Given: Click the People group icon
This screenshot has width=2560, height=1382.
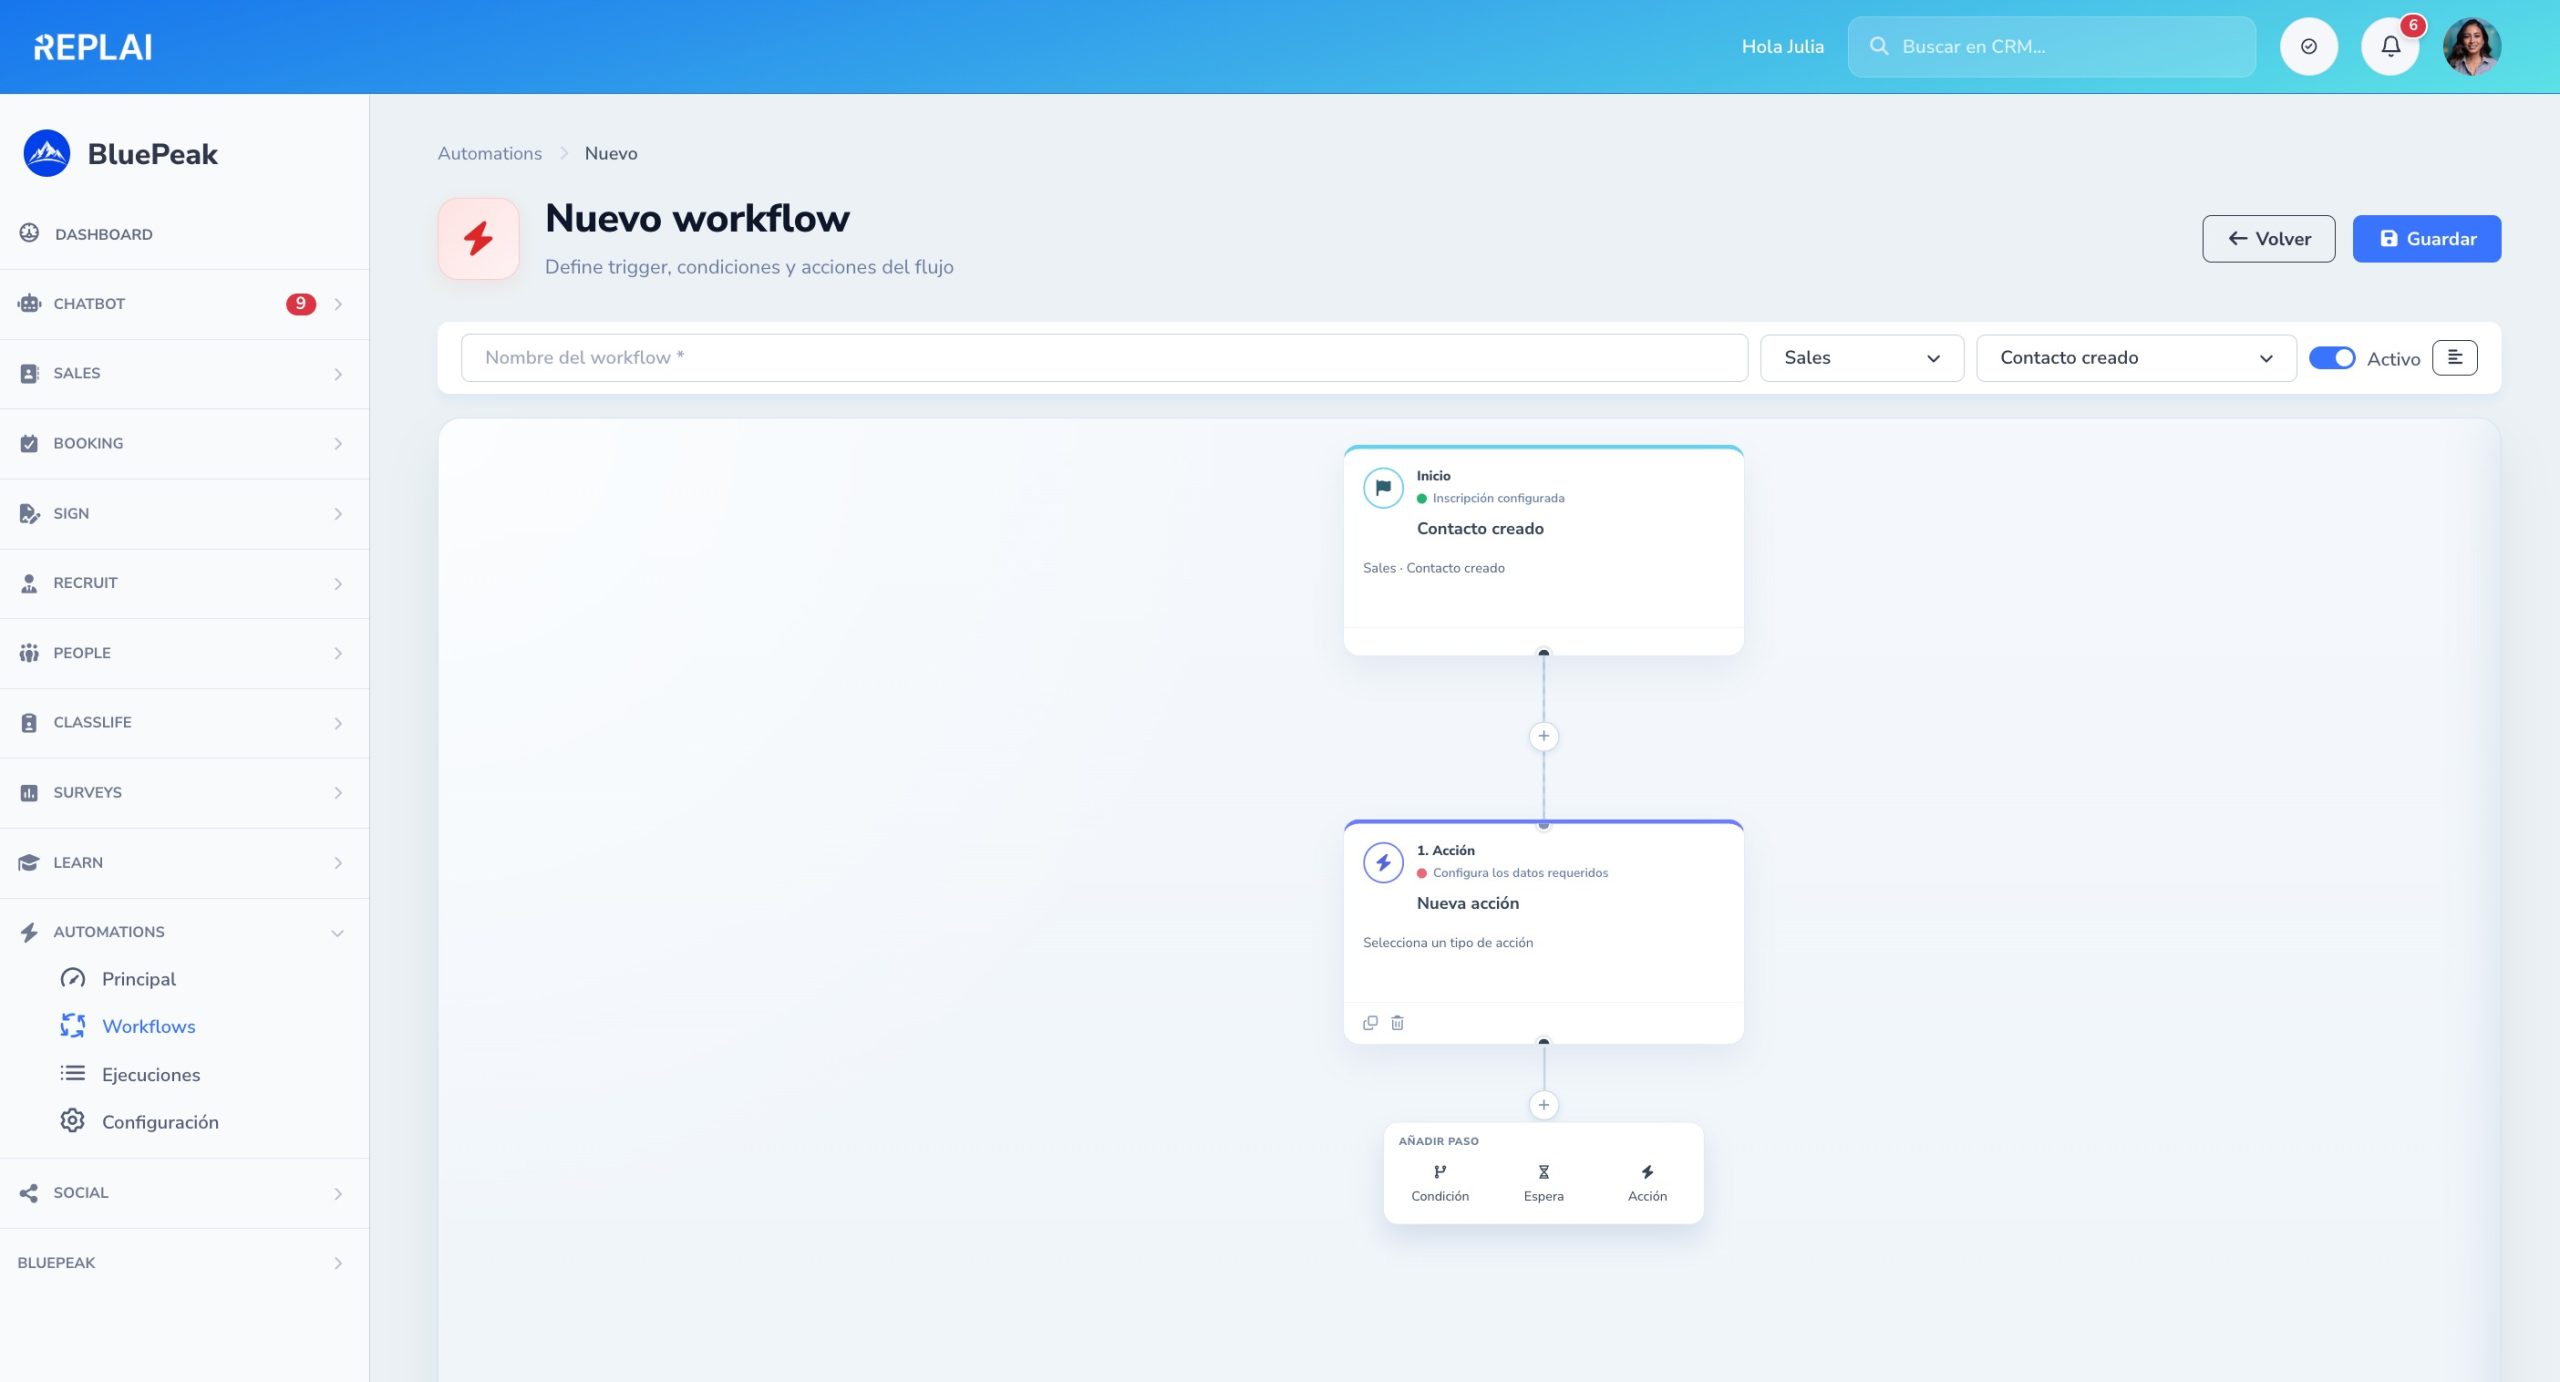Looking at the screenshot, I should click(29, 653).
